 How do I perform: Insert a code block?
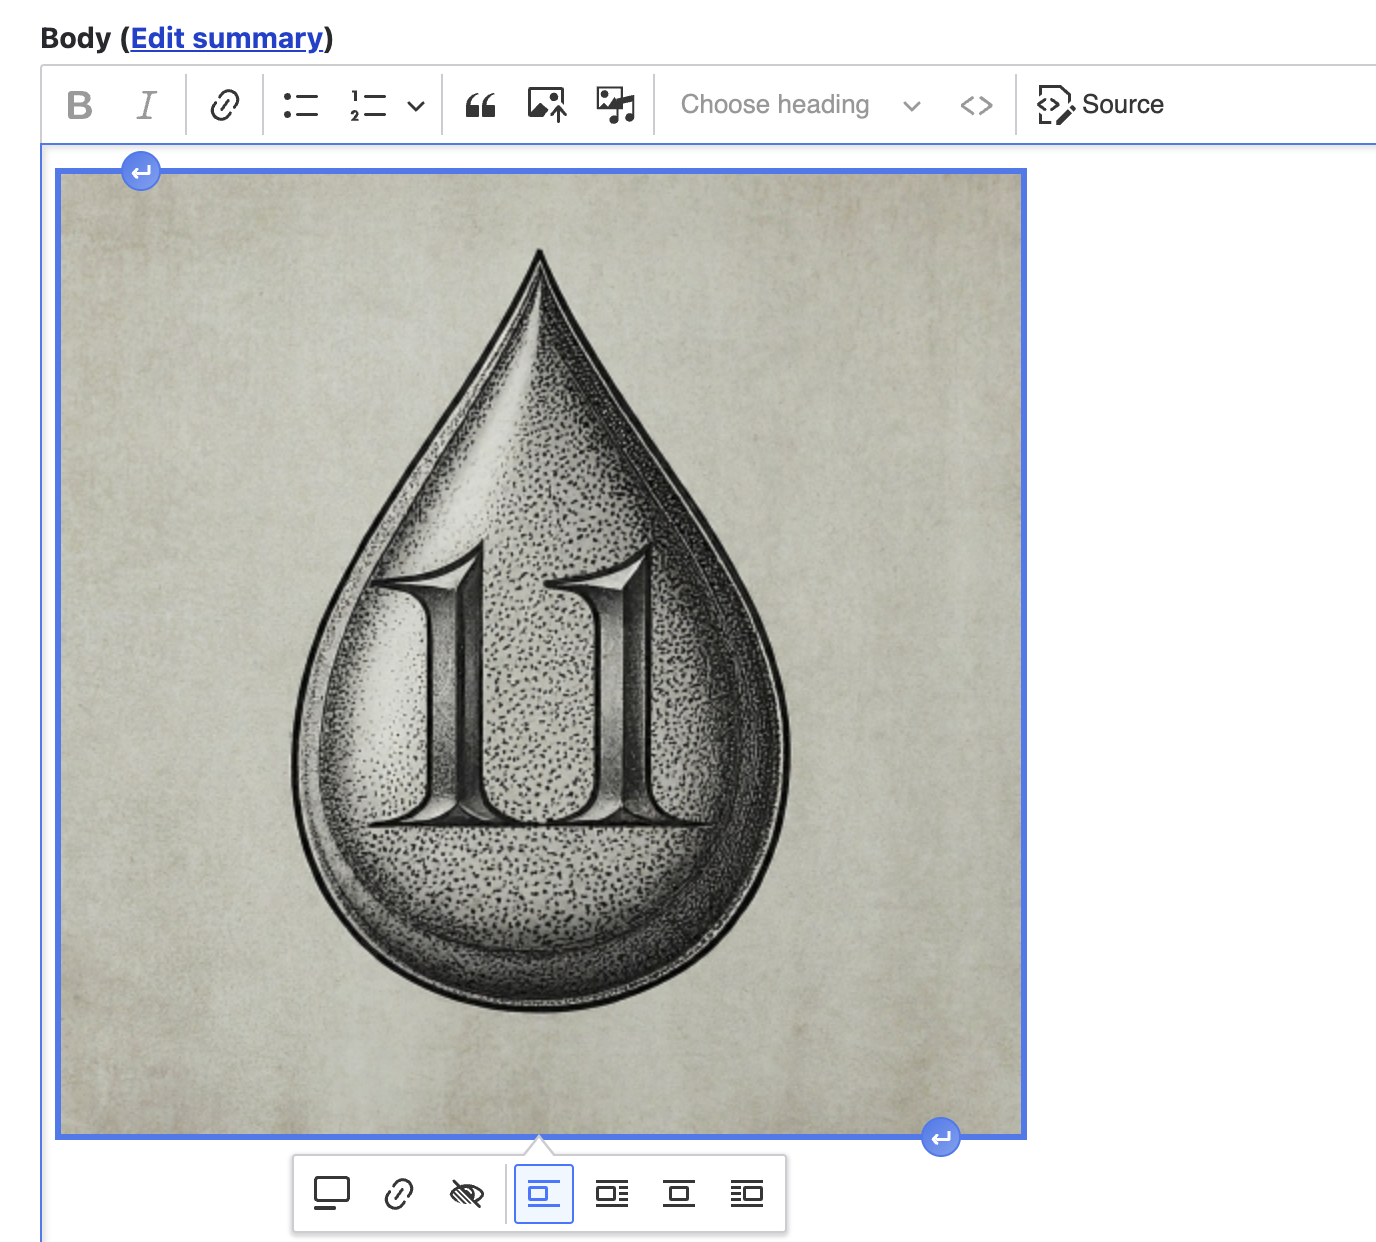[977, 104]
